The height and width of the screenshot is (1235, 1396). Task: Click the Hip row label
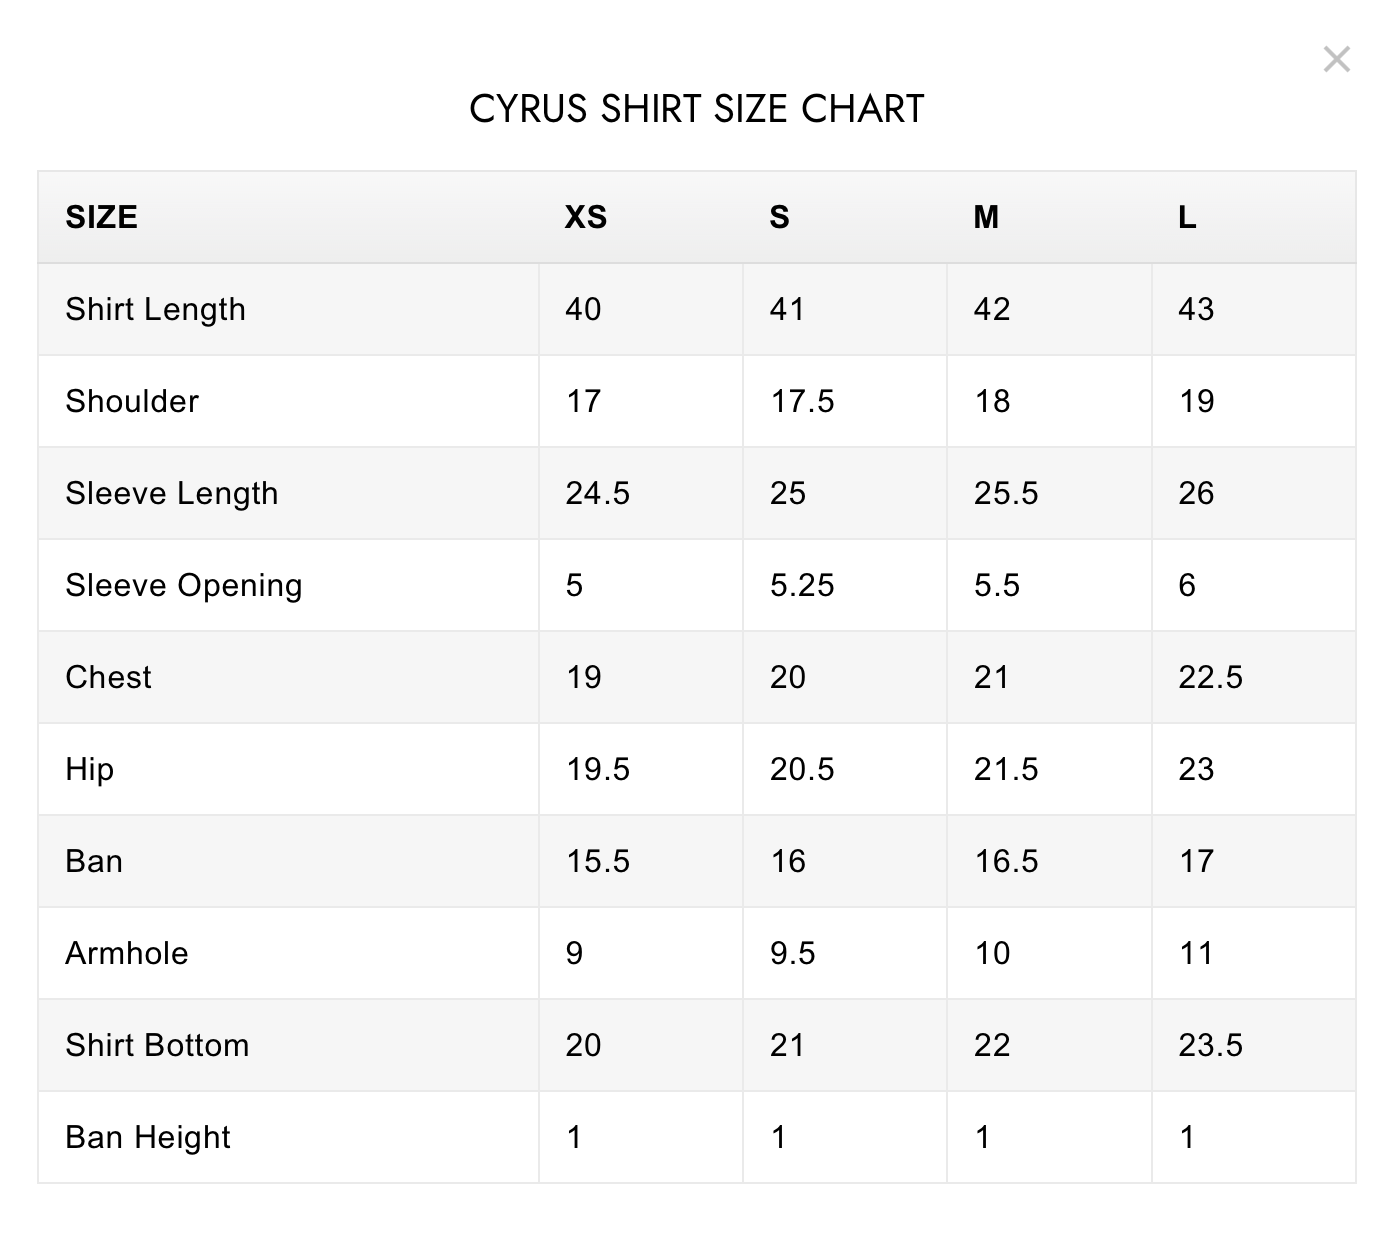coord(90,769)
